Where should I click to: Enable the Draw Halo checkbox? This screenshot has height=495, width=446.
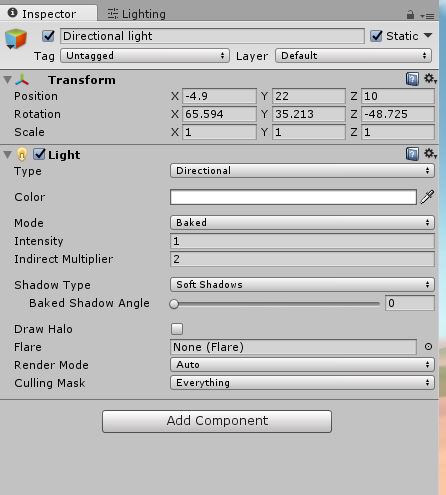(177, 329)
